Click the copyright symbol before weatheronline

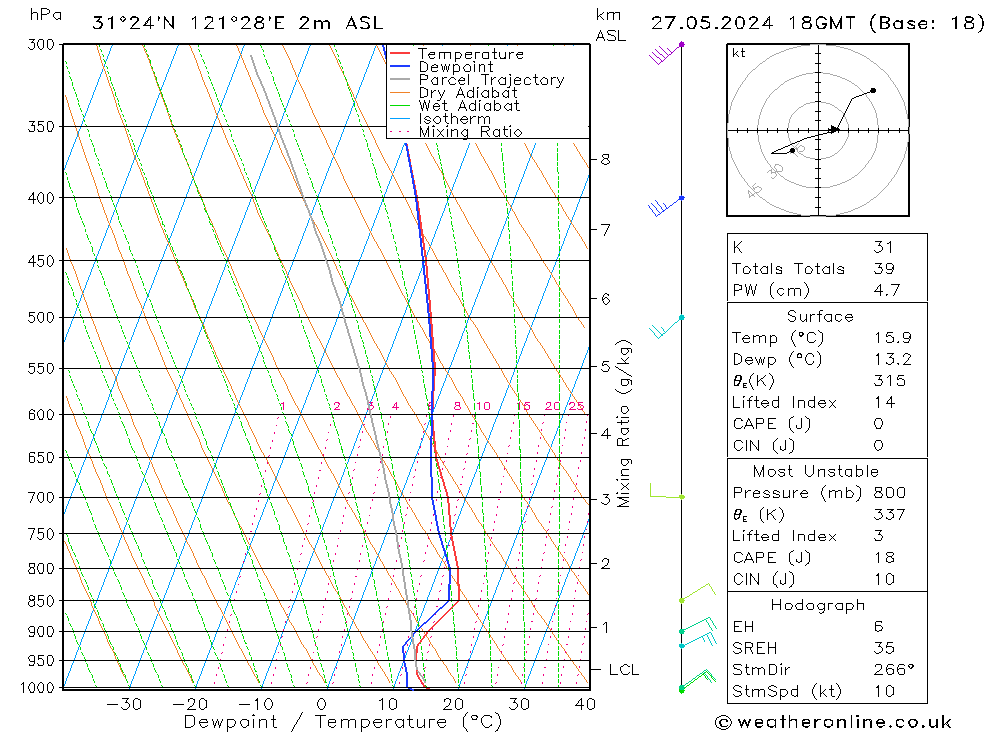click(x=723, y=722)
